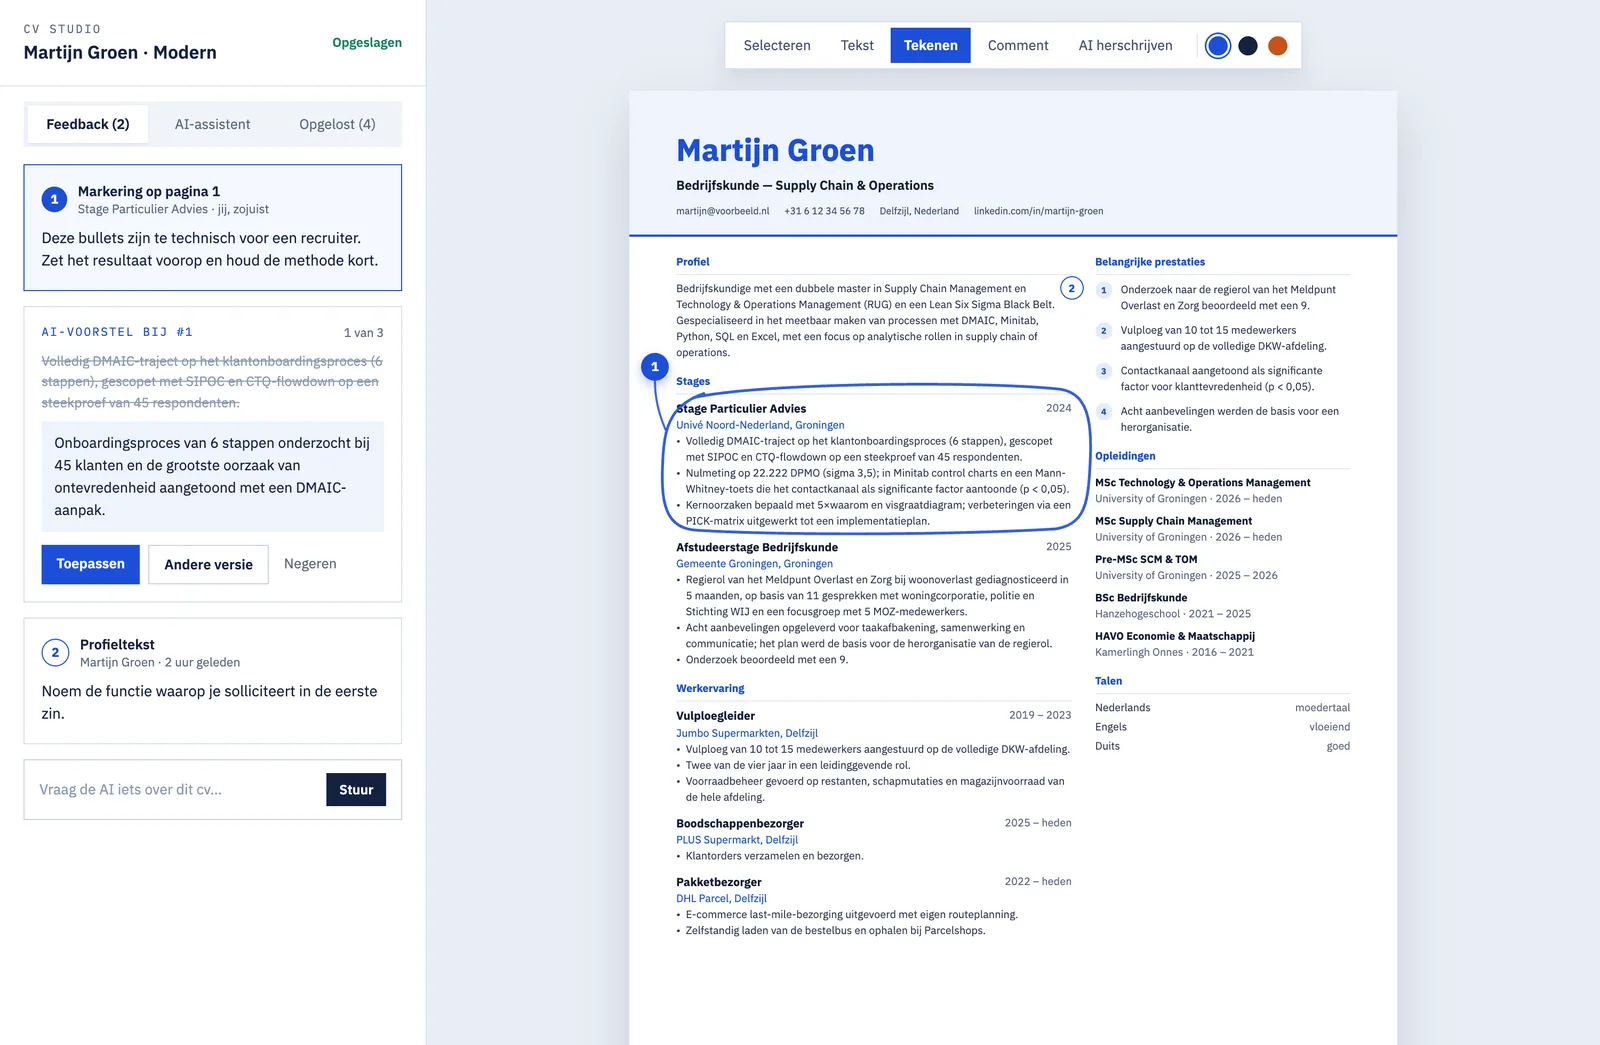Viewport: 1600px width, 1045px height.
Task: Click the Opgeslagen saved status label
Action: pyautogui.click(x=367, y=43)
